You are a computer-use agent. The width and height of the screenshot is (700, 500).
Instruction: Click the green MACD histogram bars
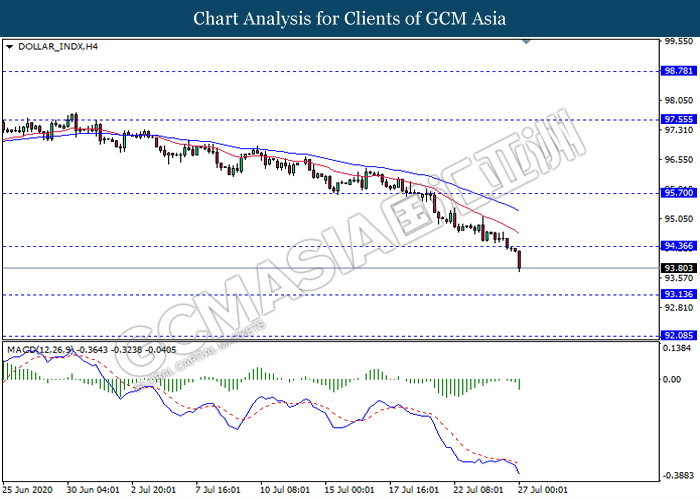coord(440,386)
